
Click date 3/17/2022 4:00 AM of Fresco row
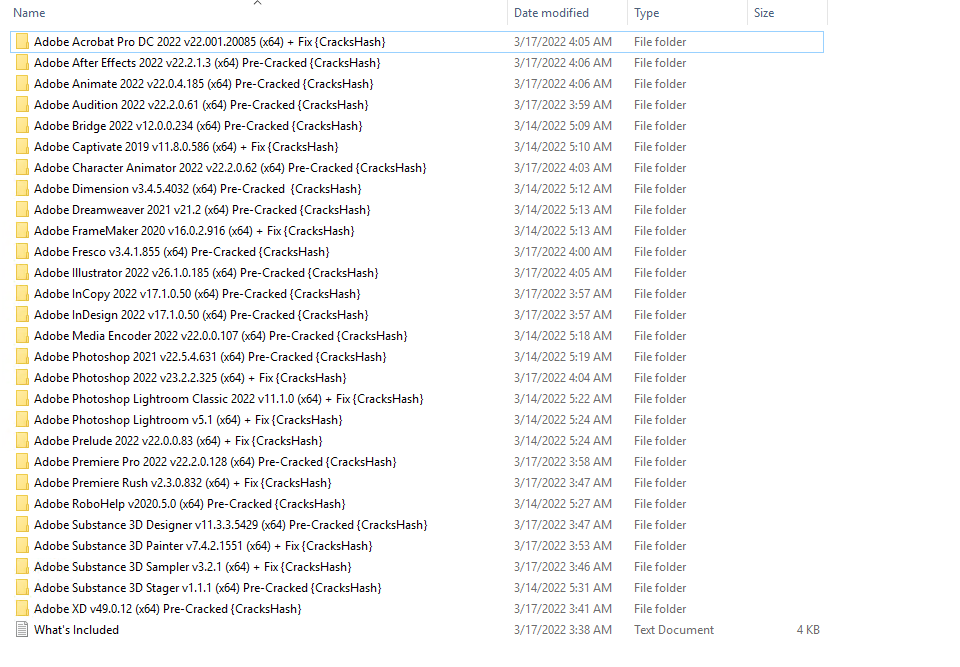click(x=563, y=252)
